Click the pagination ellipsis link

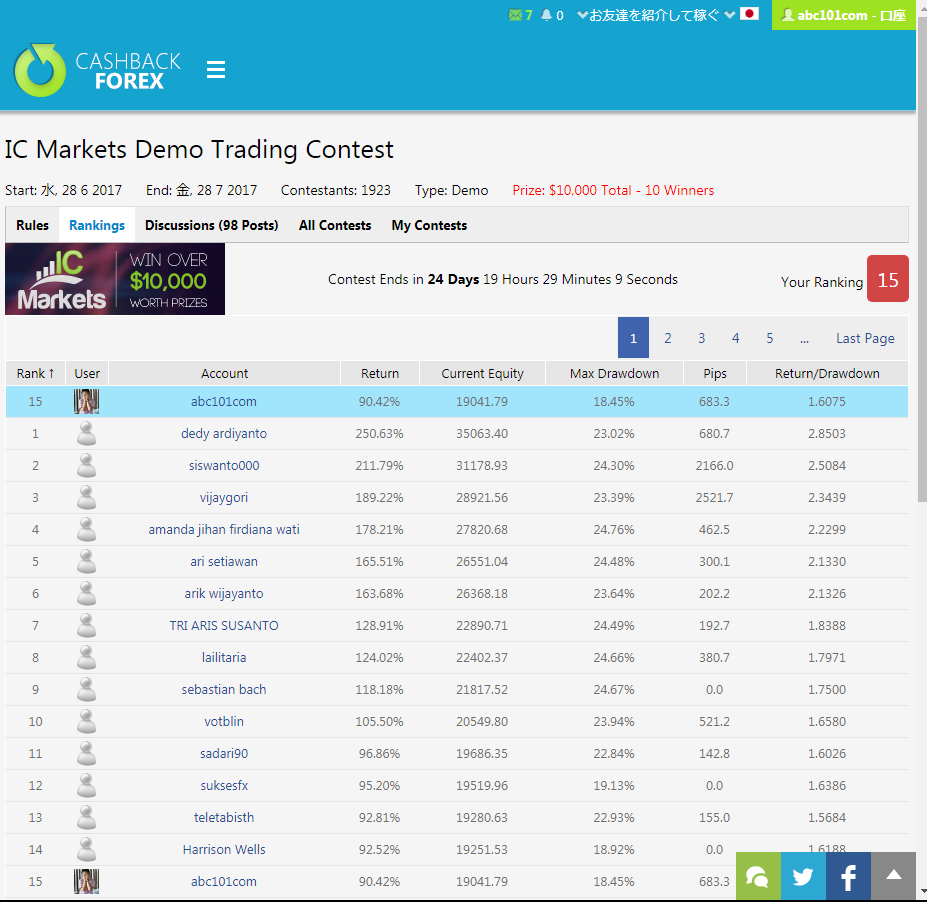804,338
